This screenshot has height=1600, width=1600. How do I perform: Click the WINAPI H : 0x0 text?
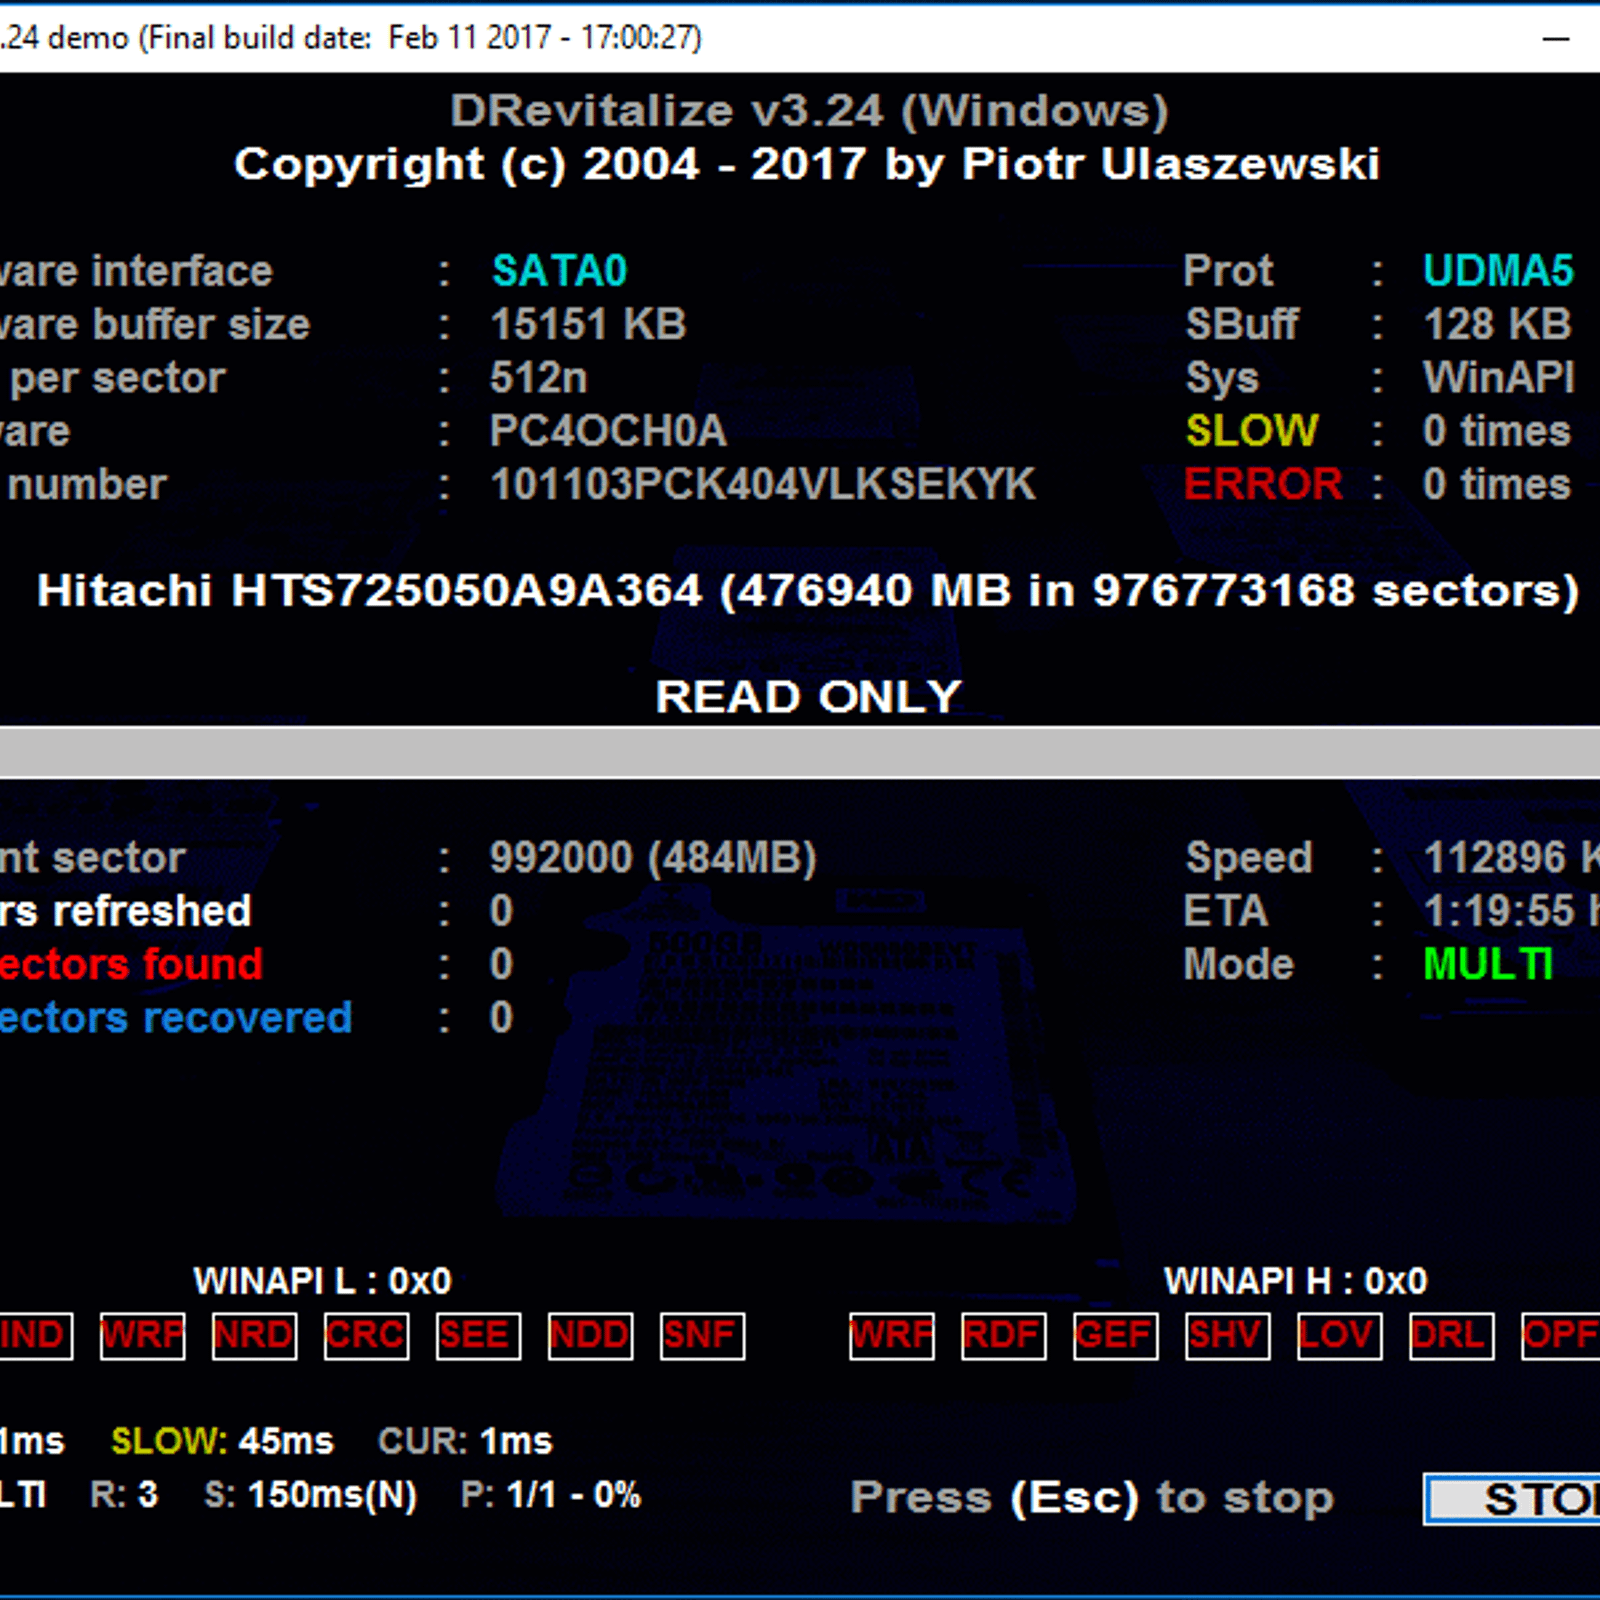click(x=1296, y=1281)
